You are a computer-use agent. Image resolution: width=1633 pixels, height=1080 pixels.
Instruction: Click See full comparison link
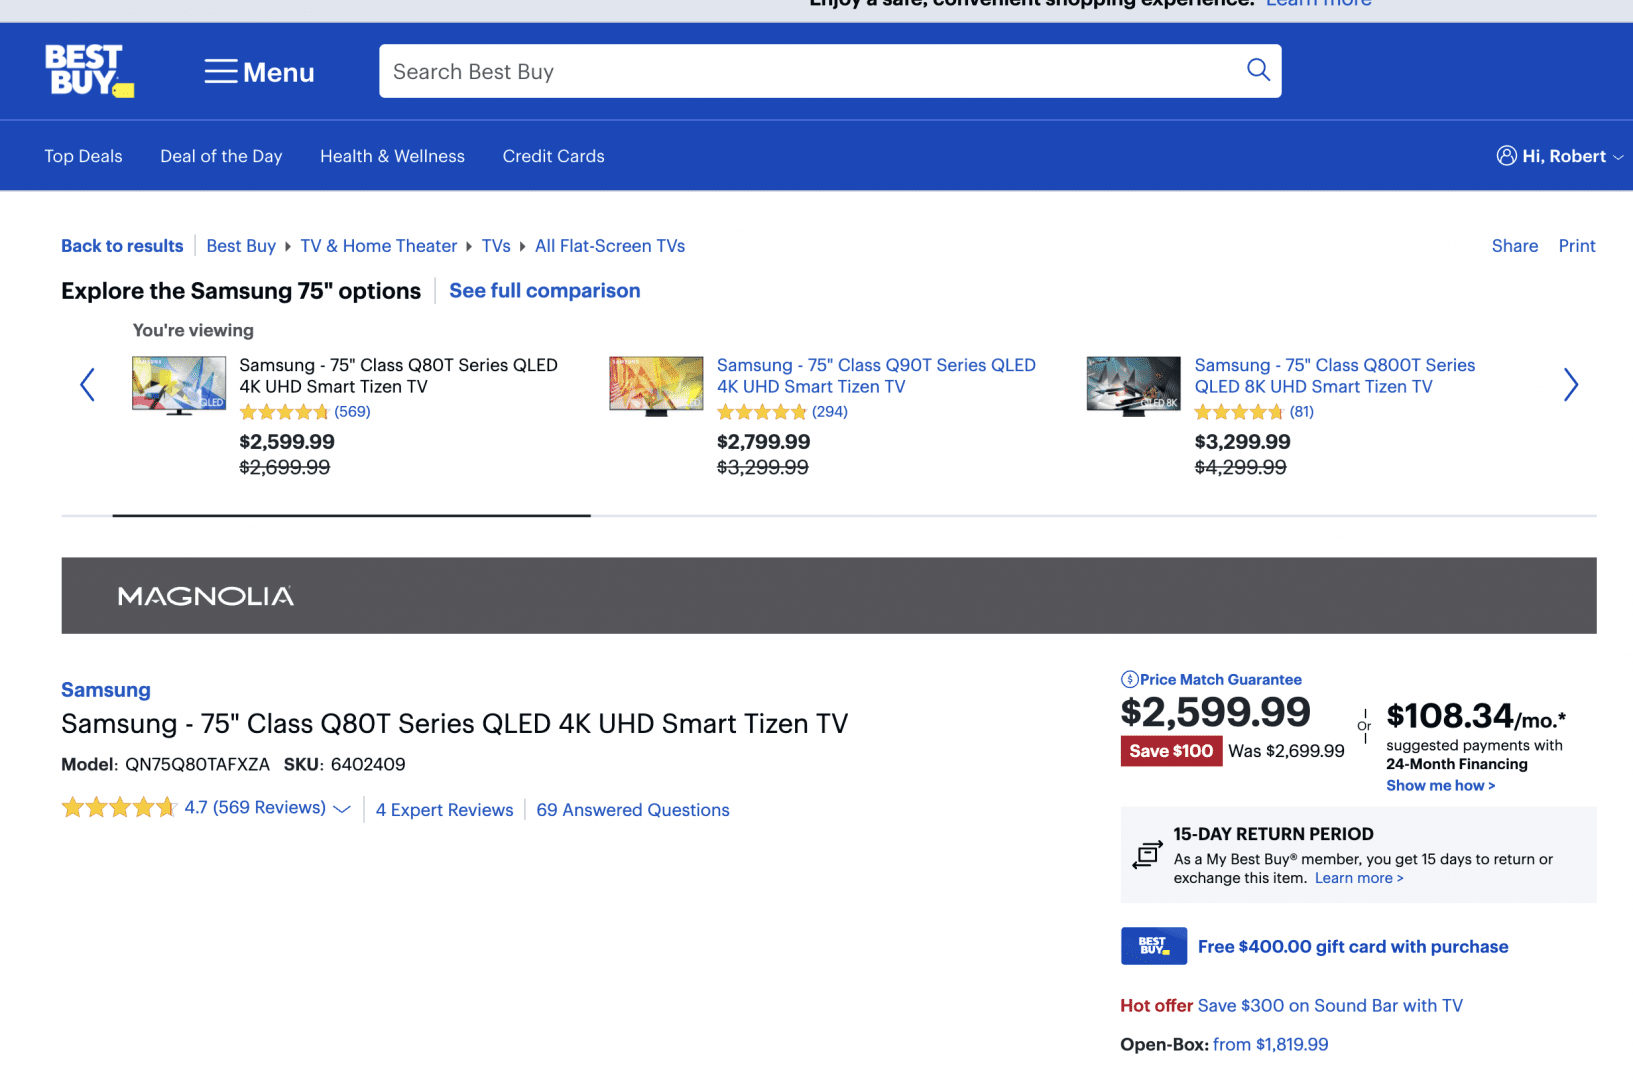[x=544, y=291]
